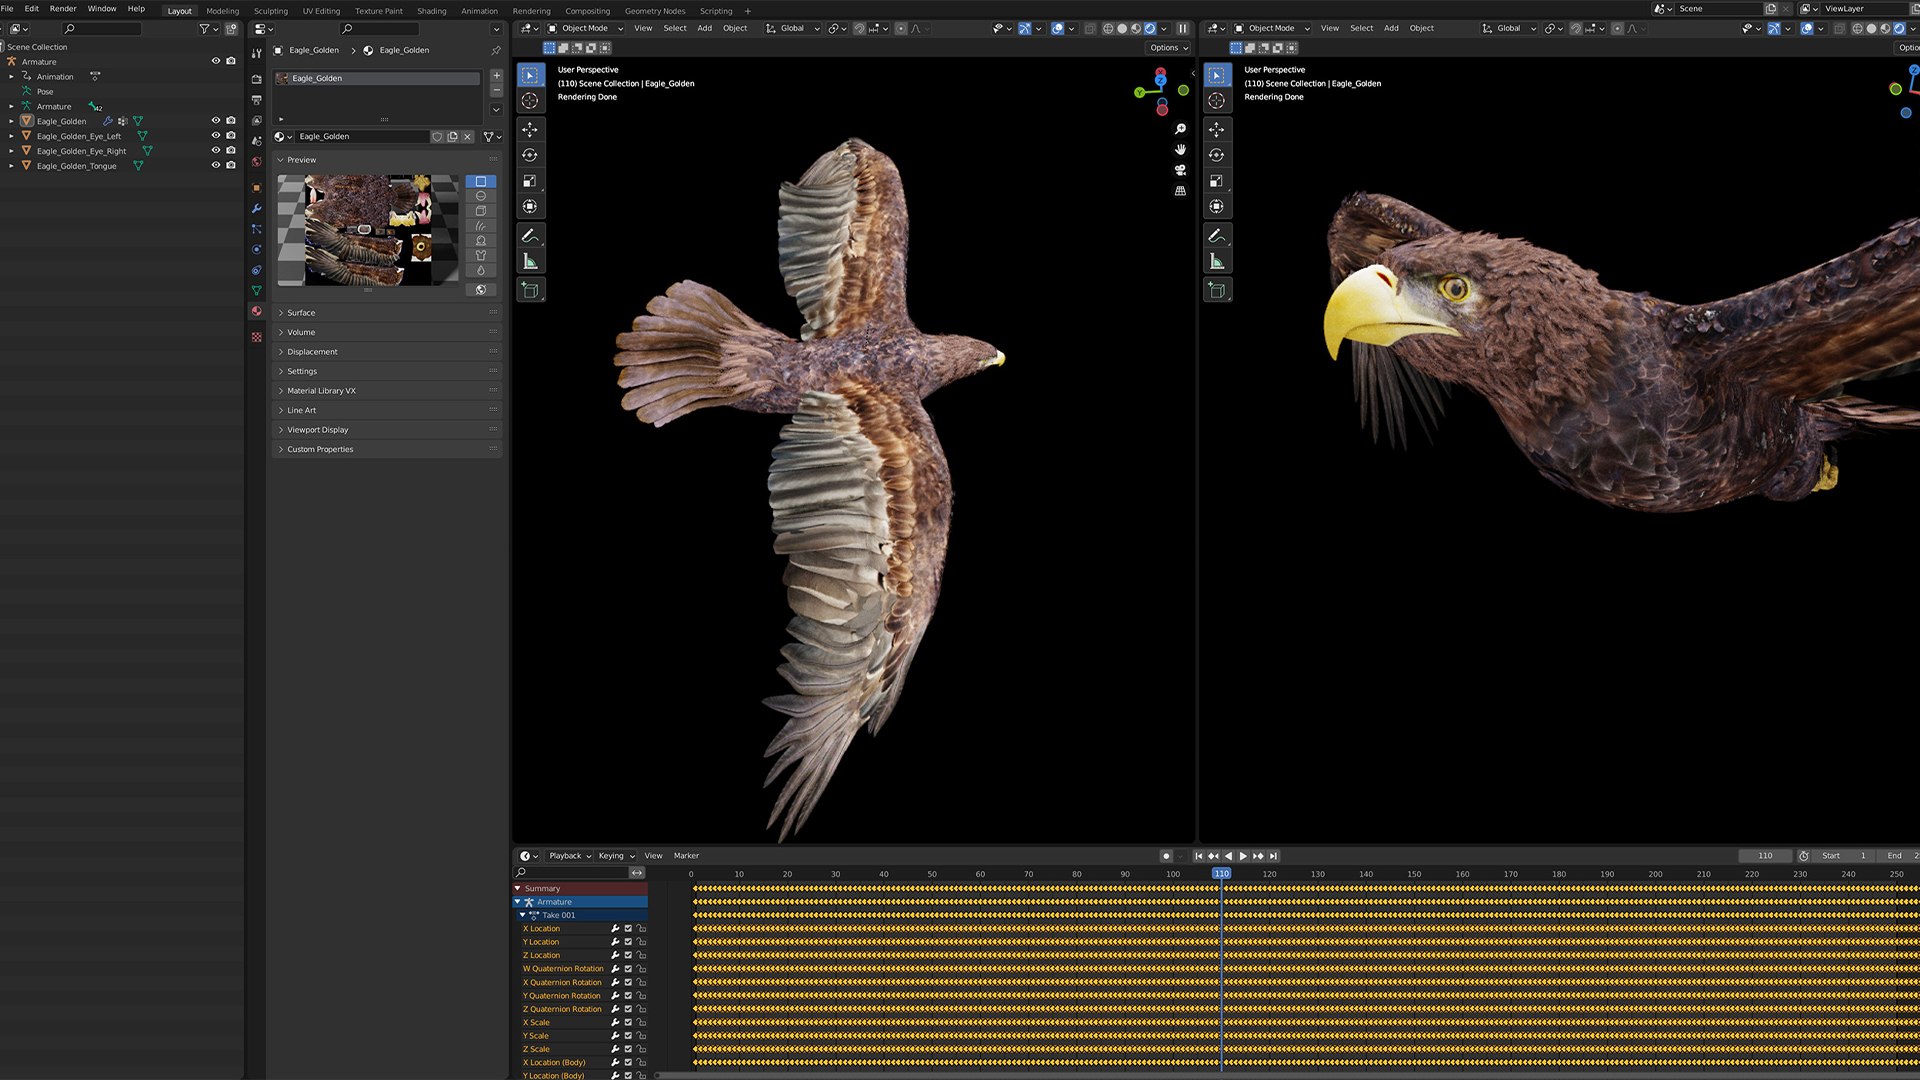
Task: Toggle X Location channel checkbox
Action: 628,928
